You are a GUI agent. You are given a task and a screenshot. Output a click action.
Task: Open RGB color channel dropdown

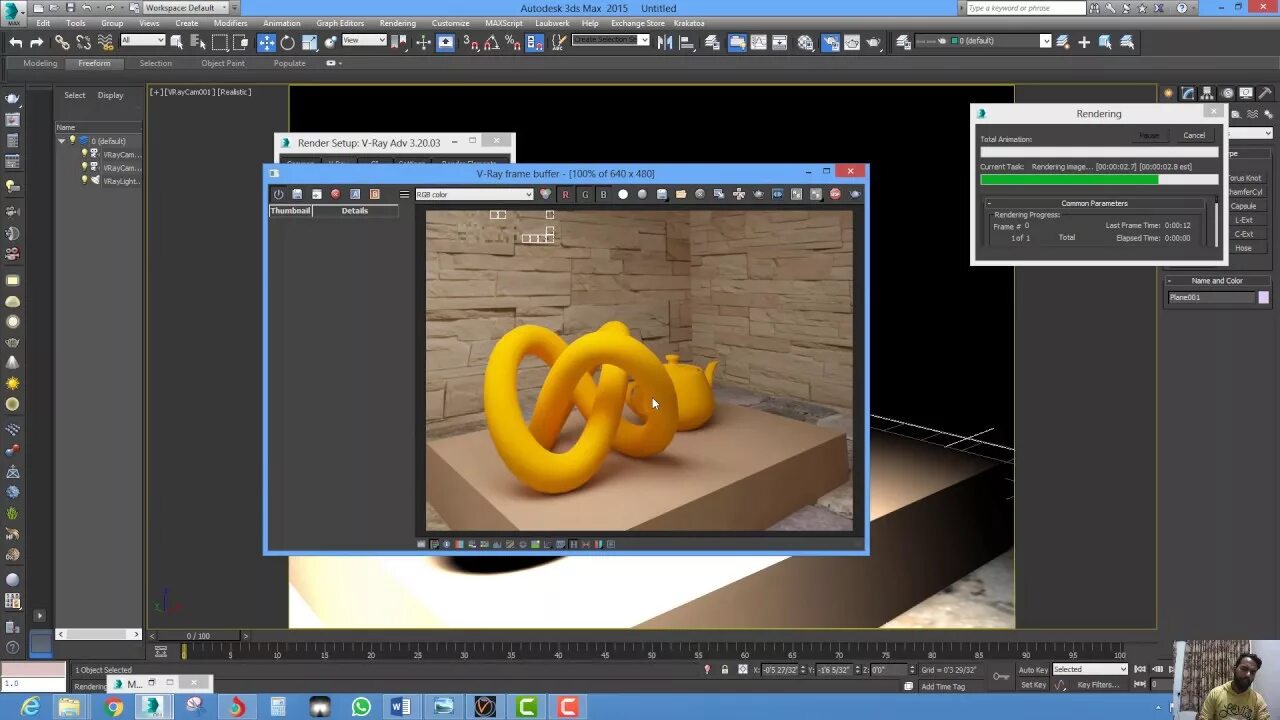(474, 194)
